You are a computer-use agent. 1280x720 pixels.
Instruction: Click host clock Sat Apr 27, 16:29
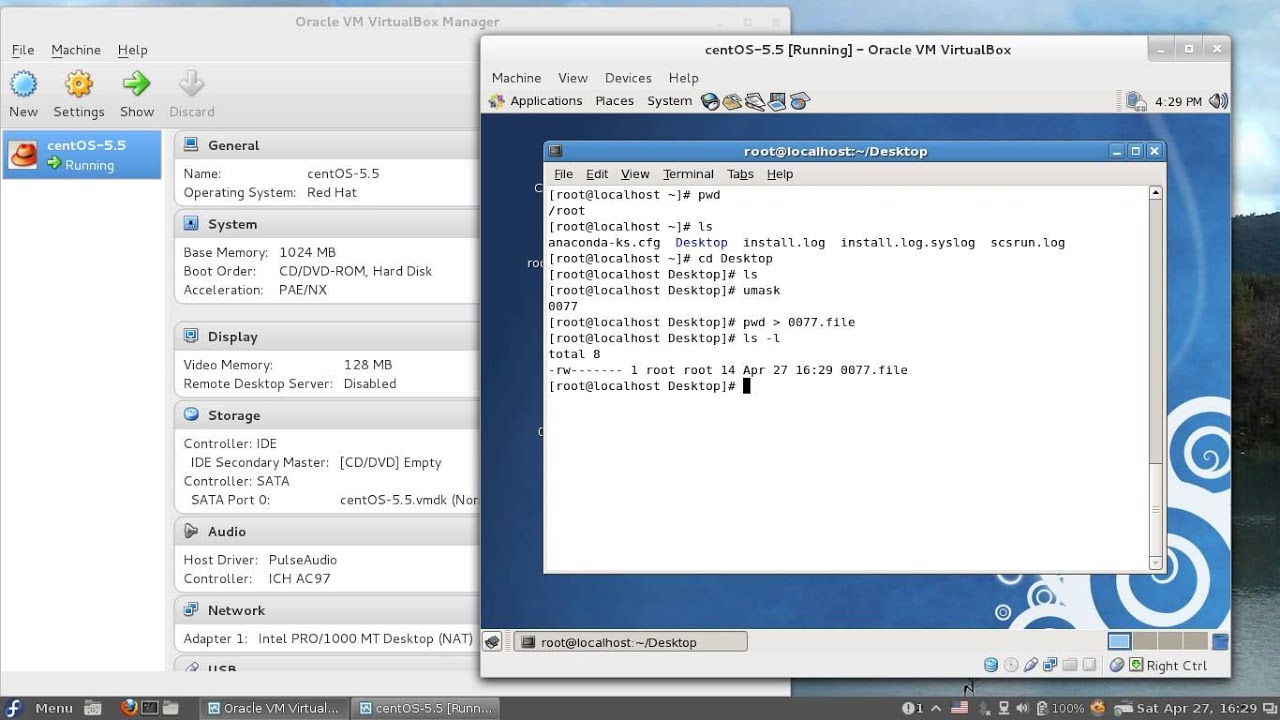click(1196, 708)
